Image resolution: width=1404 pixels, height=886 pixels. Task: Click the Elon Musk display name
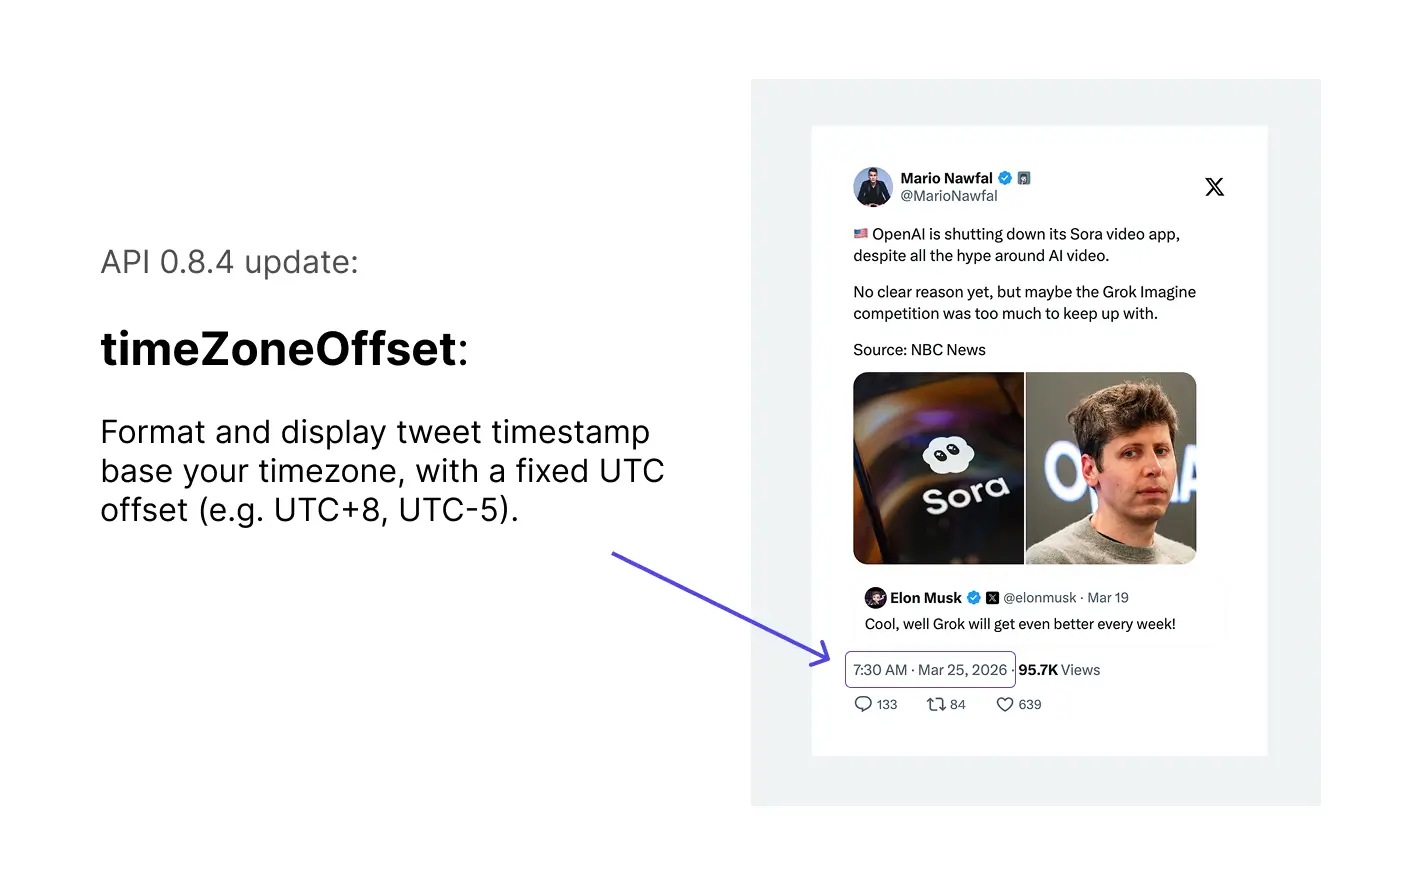pos(926,598)
